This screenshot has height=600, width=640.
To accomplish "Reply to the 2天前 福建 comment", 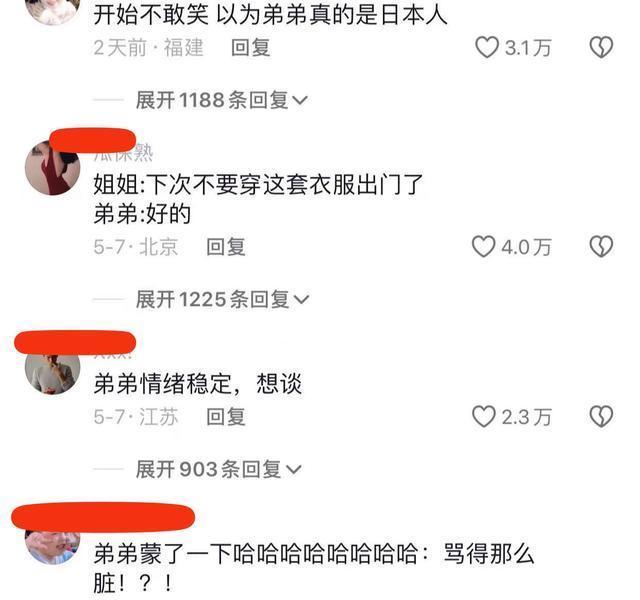I will (251, 47).
